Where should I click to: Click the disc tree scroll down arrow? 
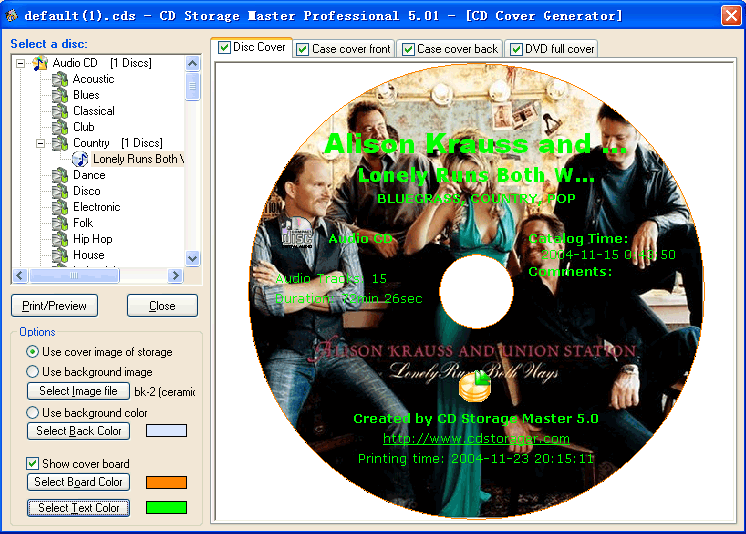(192, 258)
